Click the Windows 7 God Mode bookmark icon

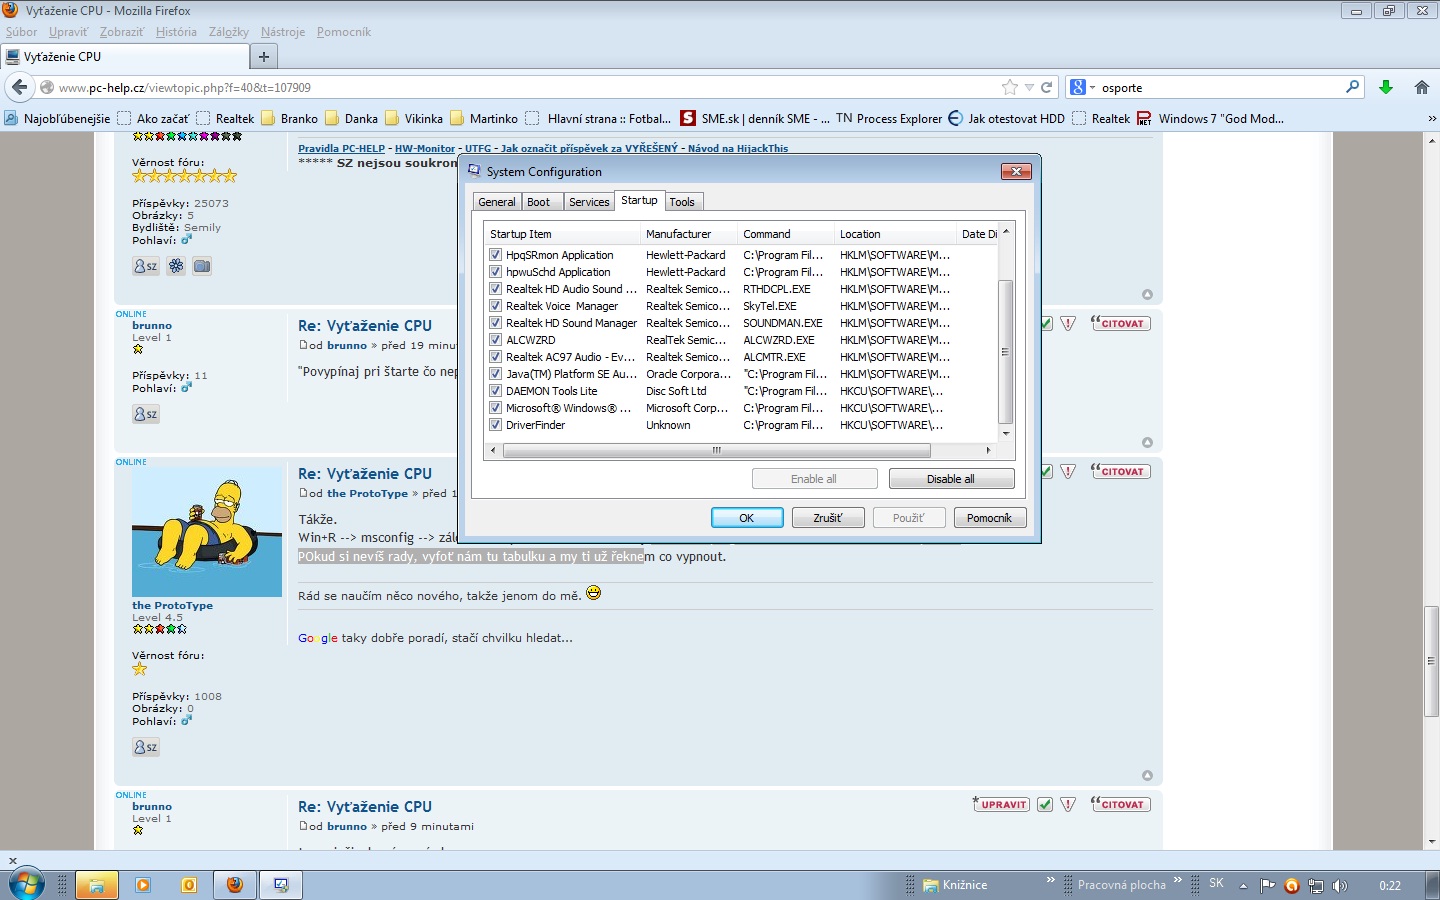[1144, 118]
